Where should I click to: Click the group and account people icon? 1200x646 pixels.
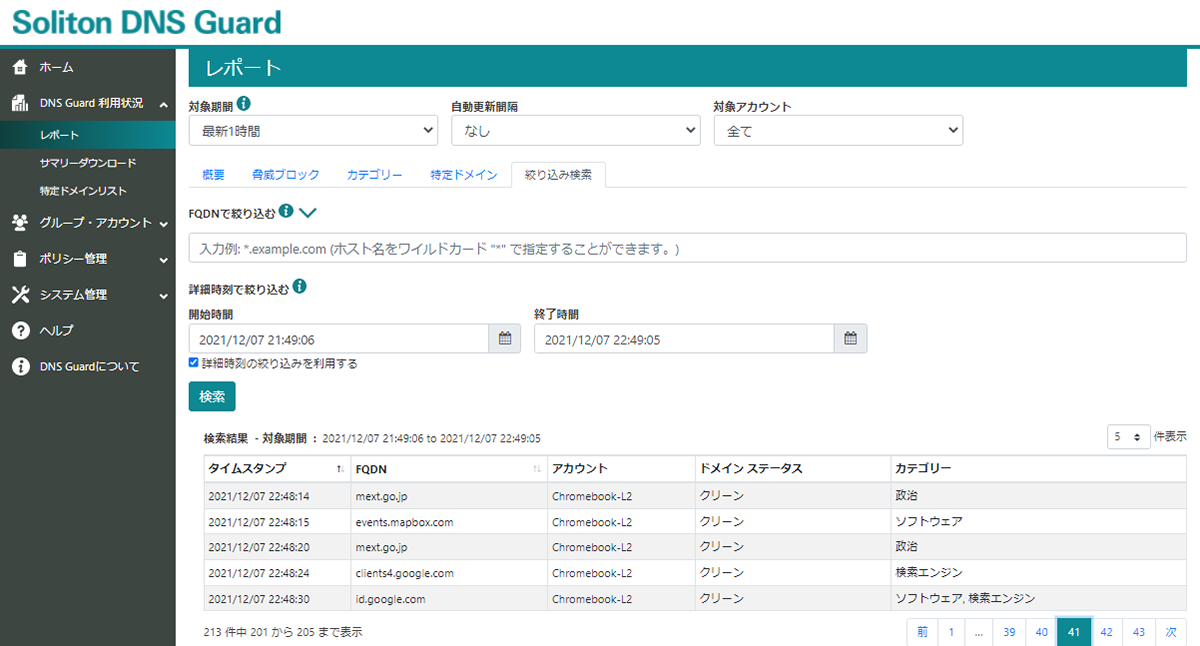tap(19, 223)
